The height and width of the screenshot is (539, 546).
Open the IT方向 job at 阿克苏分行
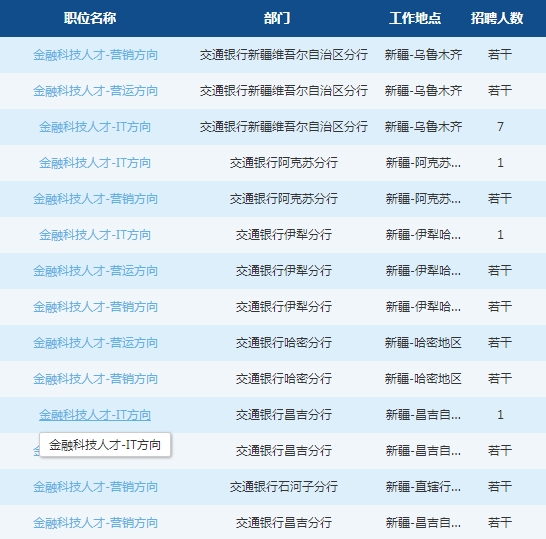[x=95, y=163]
